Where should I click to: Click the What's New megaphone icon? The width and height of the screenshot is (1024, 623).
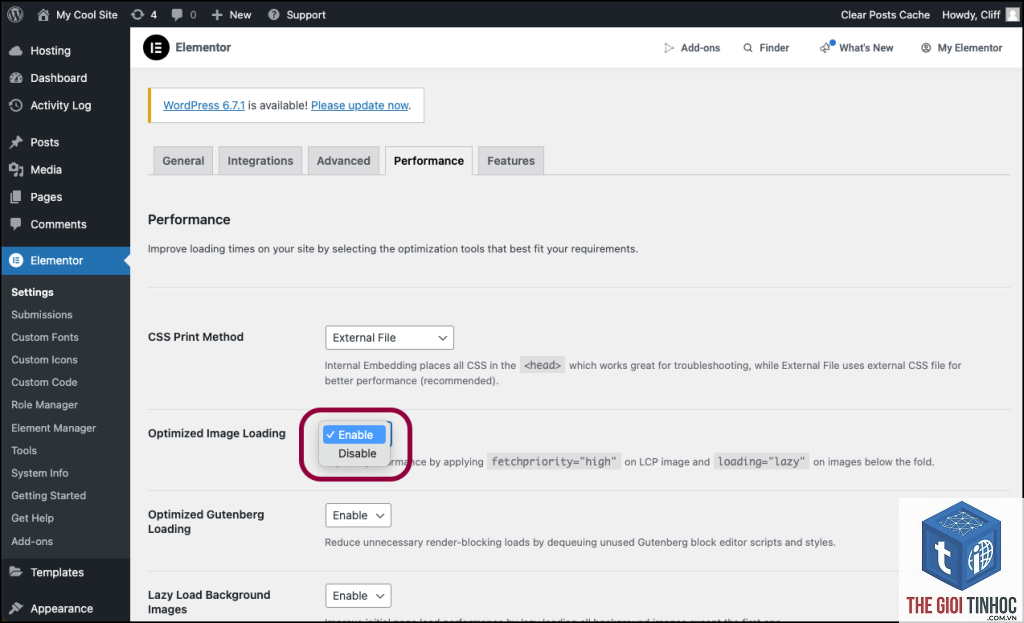tap(827, 47)
